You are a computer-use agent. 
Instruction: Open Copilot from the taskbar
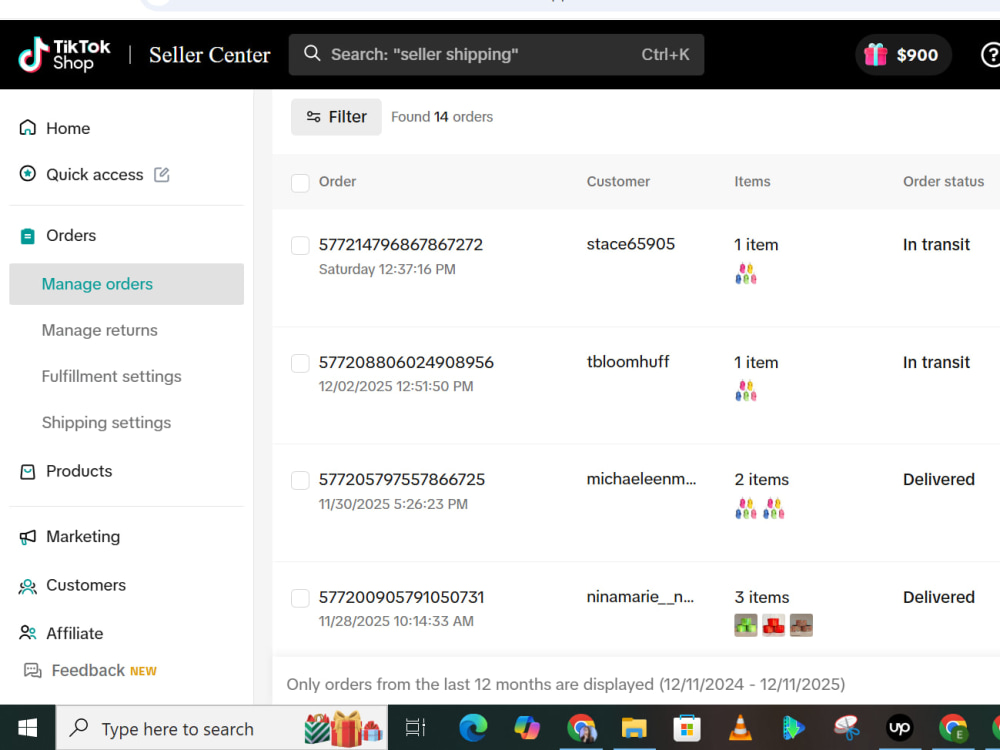[x=527, y=728]
